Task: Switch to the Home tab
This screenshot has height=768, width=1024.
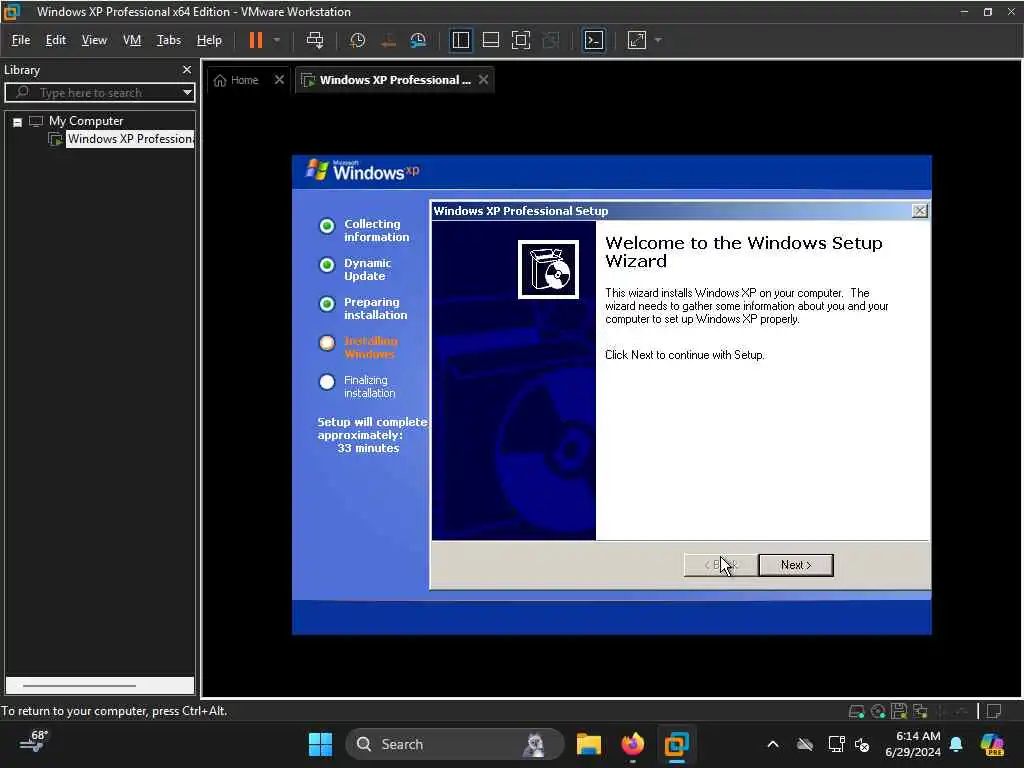Action: [x=236, y=80]
